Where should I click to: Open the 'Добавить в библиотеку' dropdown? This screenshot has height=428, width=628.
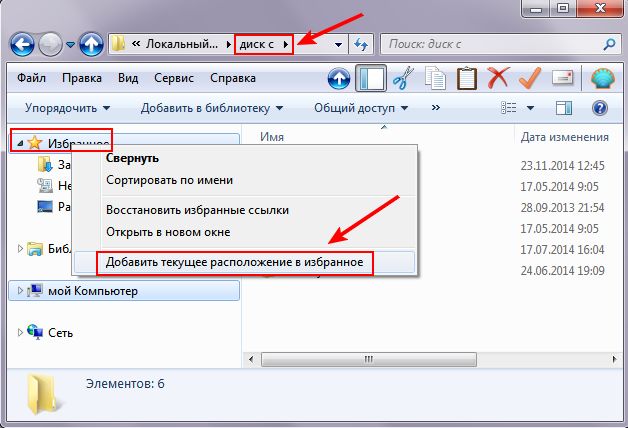pyautogui.click(x=212, y=108)
